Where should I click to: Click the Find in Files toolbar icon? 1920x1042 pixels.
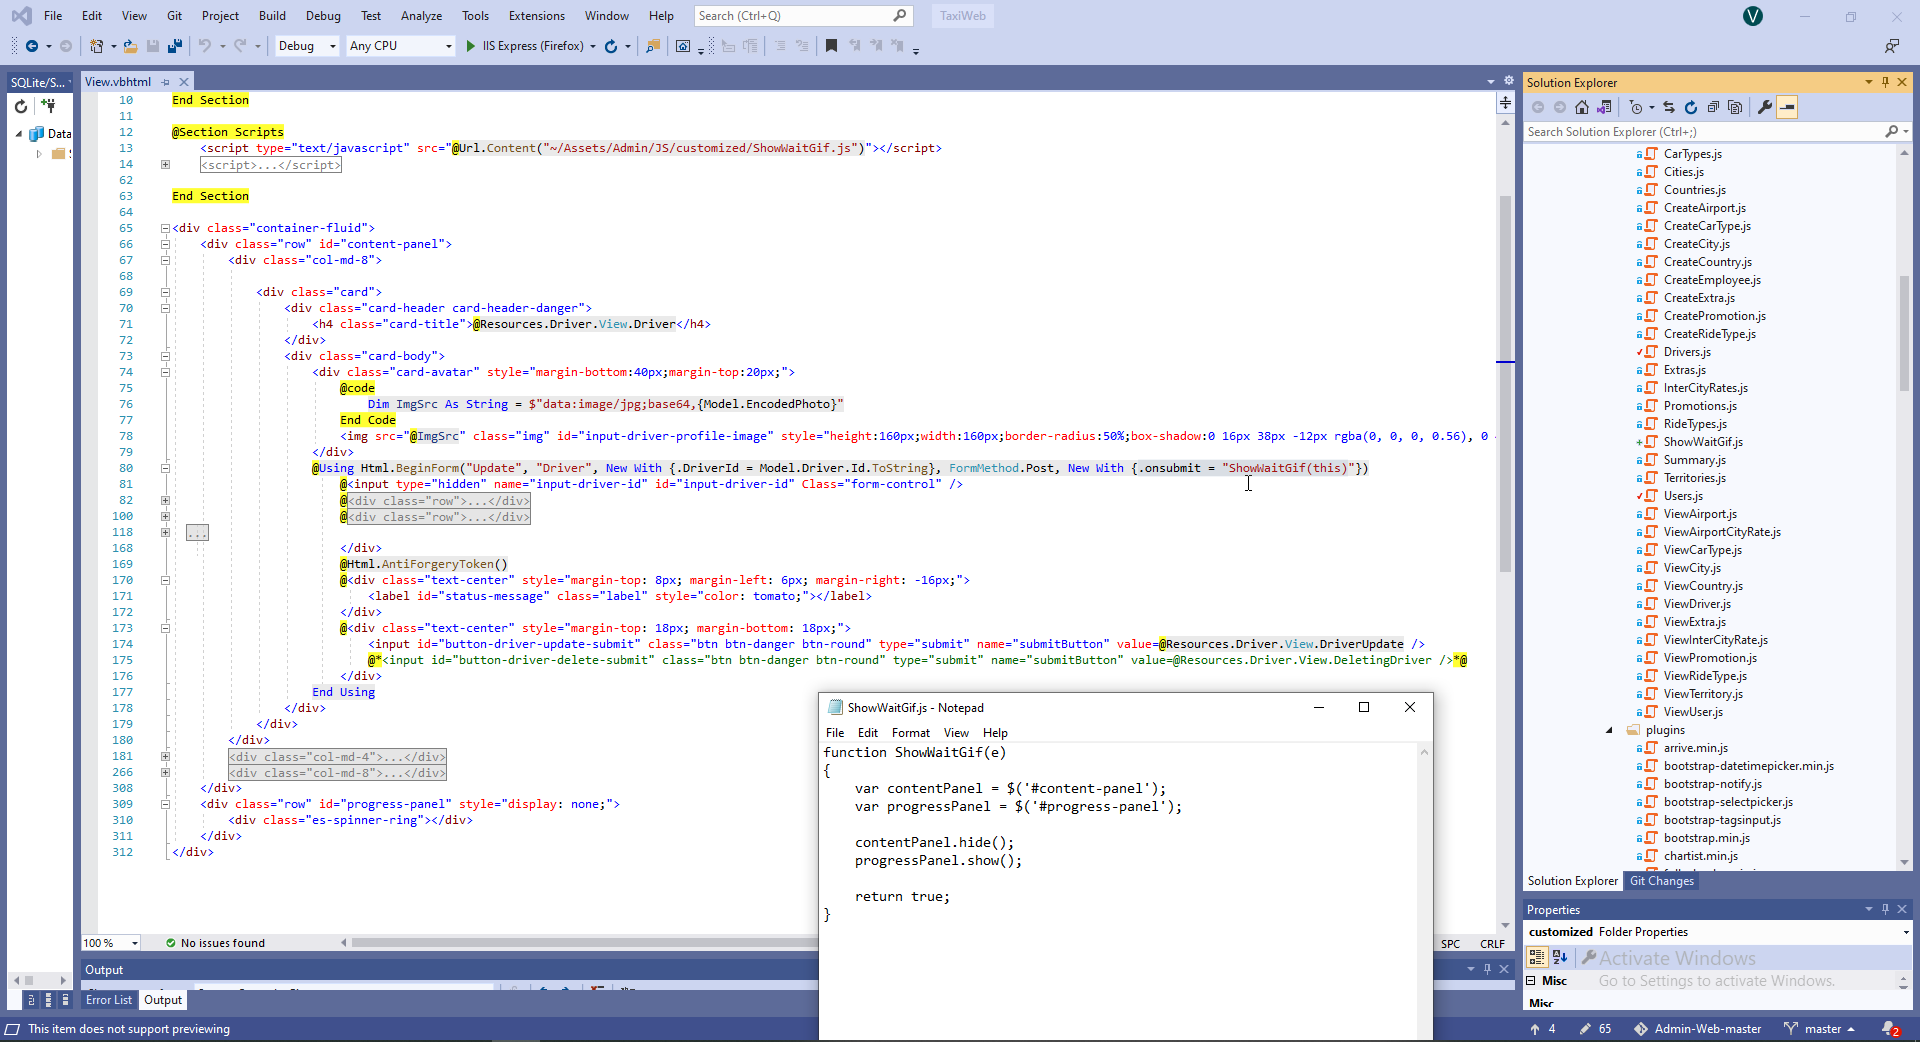[653, 46]
